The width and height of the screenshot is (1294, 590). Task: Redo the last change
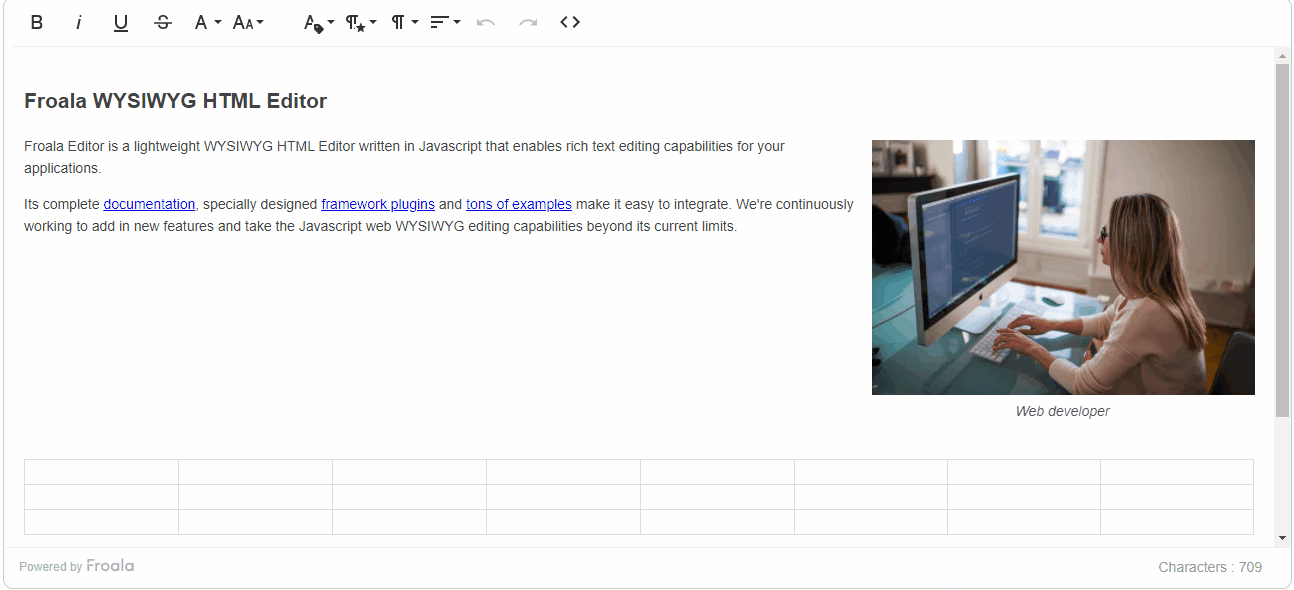click(528, 21)
